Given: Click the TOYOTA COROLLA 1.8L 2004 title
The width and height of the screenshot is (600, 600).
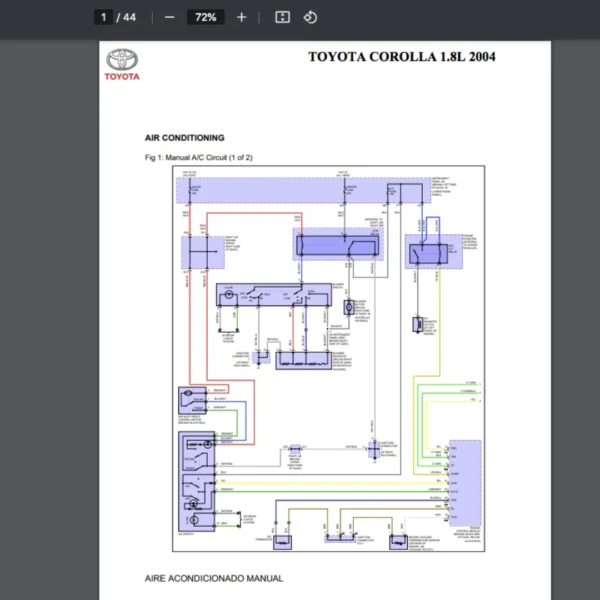Looking at the screenshot, I should [402, 57].
